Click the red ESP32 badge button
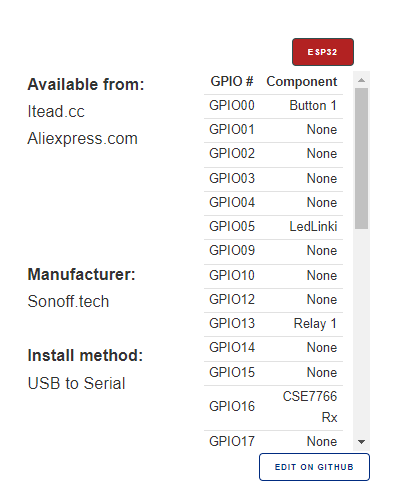Viewport: 393px width, 491px height. 323,52
